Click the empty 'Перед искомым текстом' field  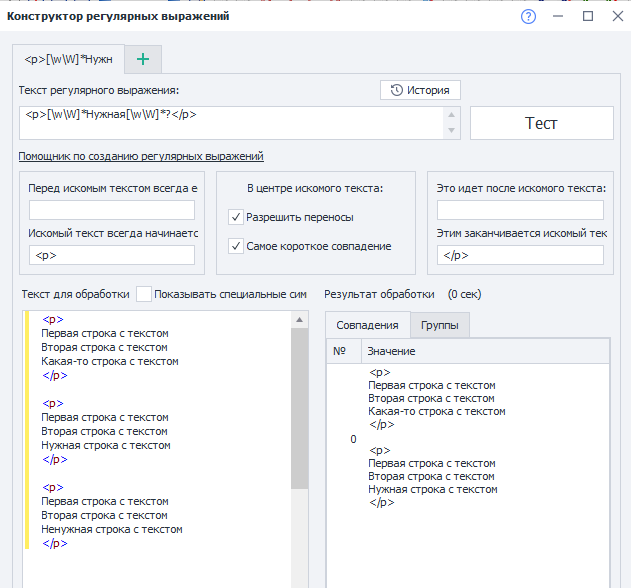tap(112, 210)
